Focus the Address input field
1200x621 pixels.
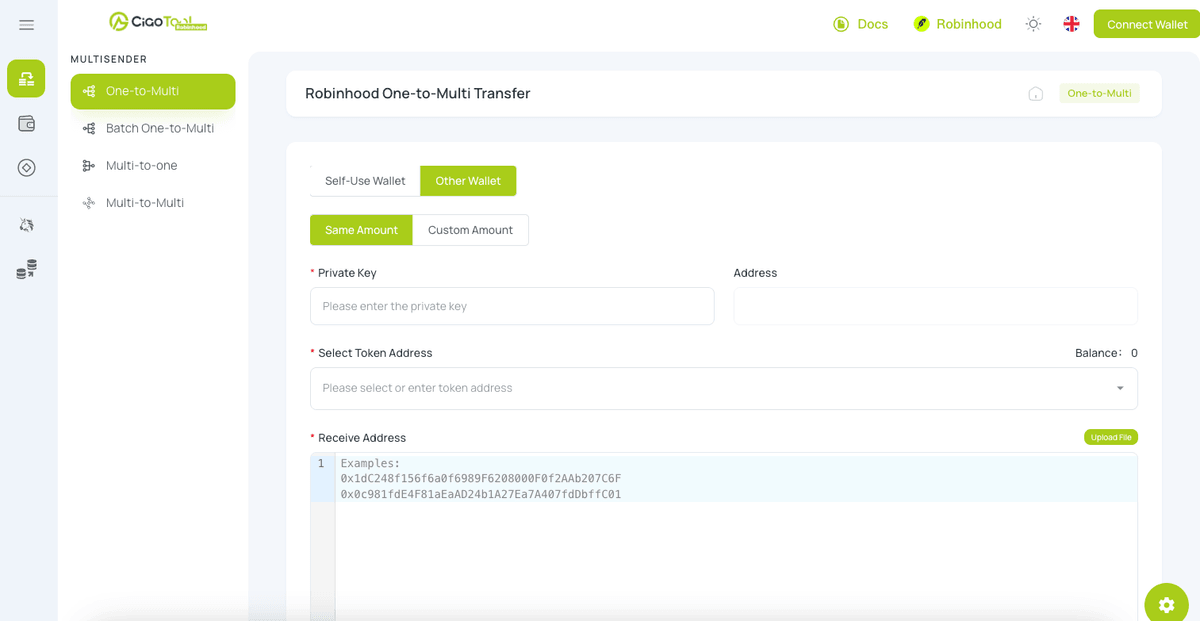(935, 306)
